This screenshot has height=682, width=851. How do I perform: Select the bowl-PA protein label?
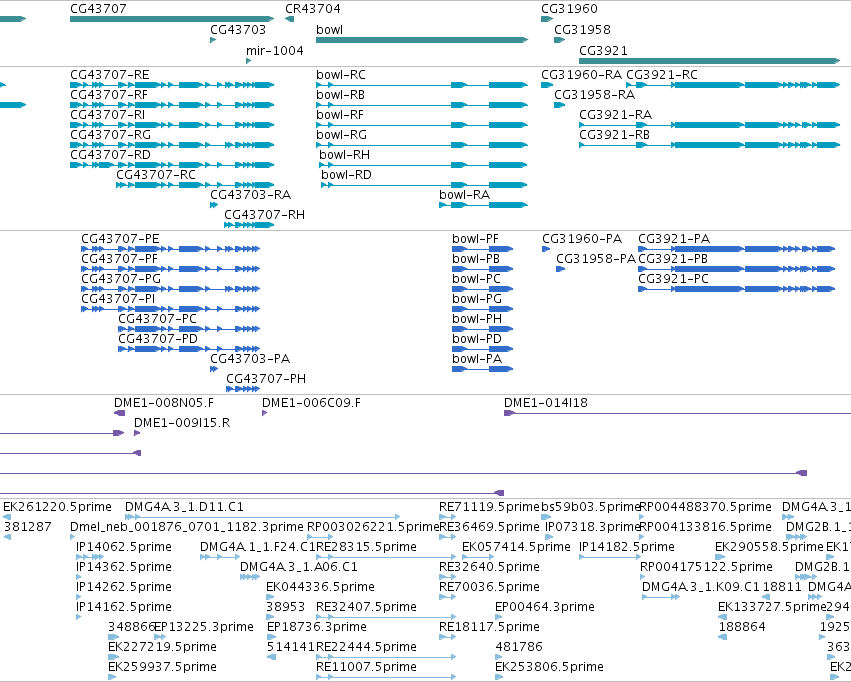[477, 360]
